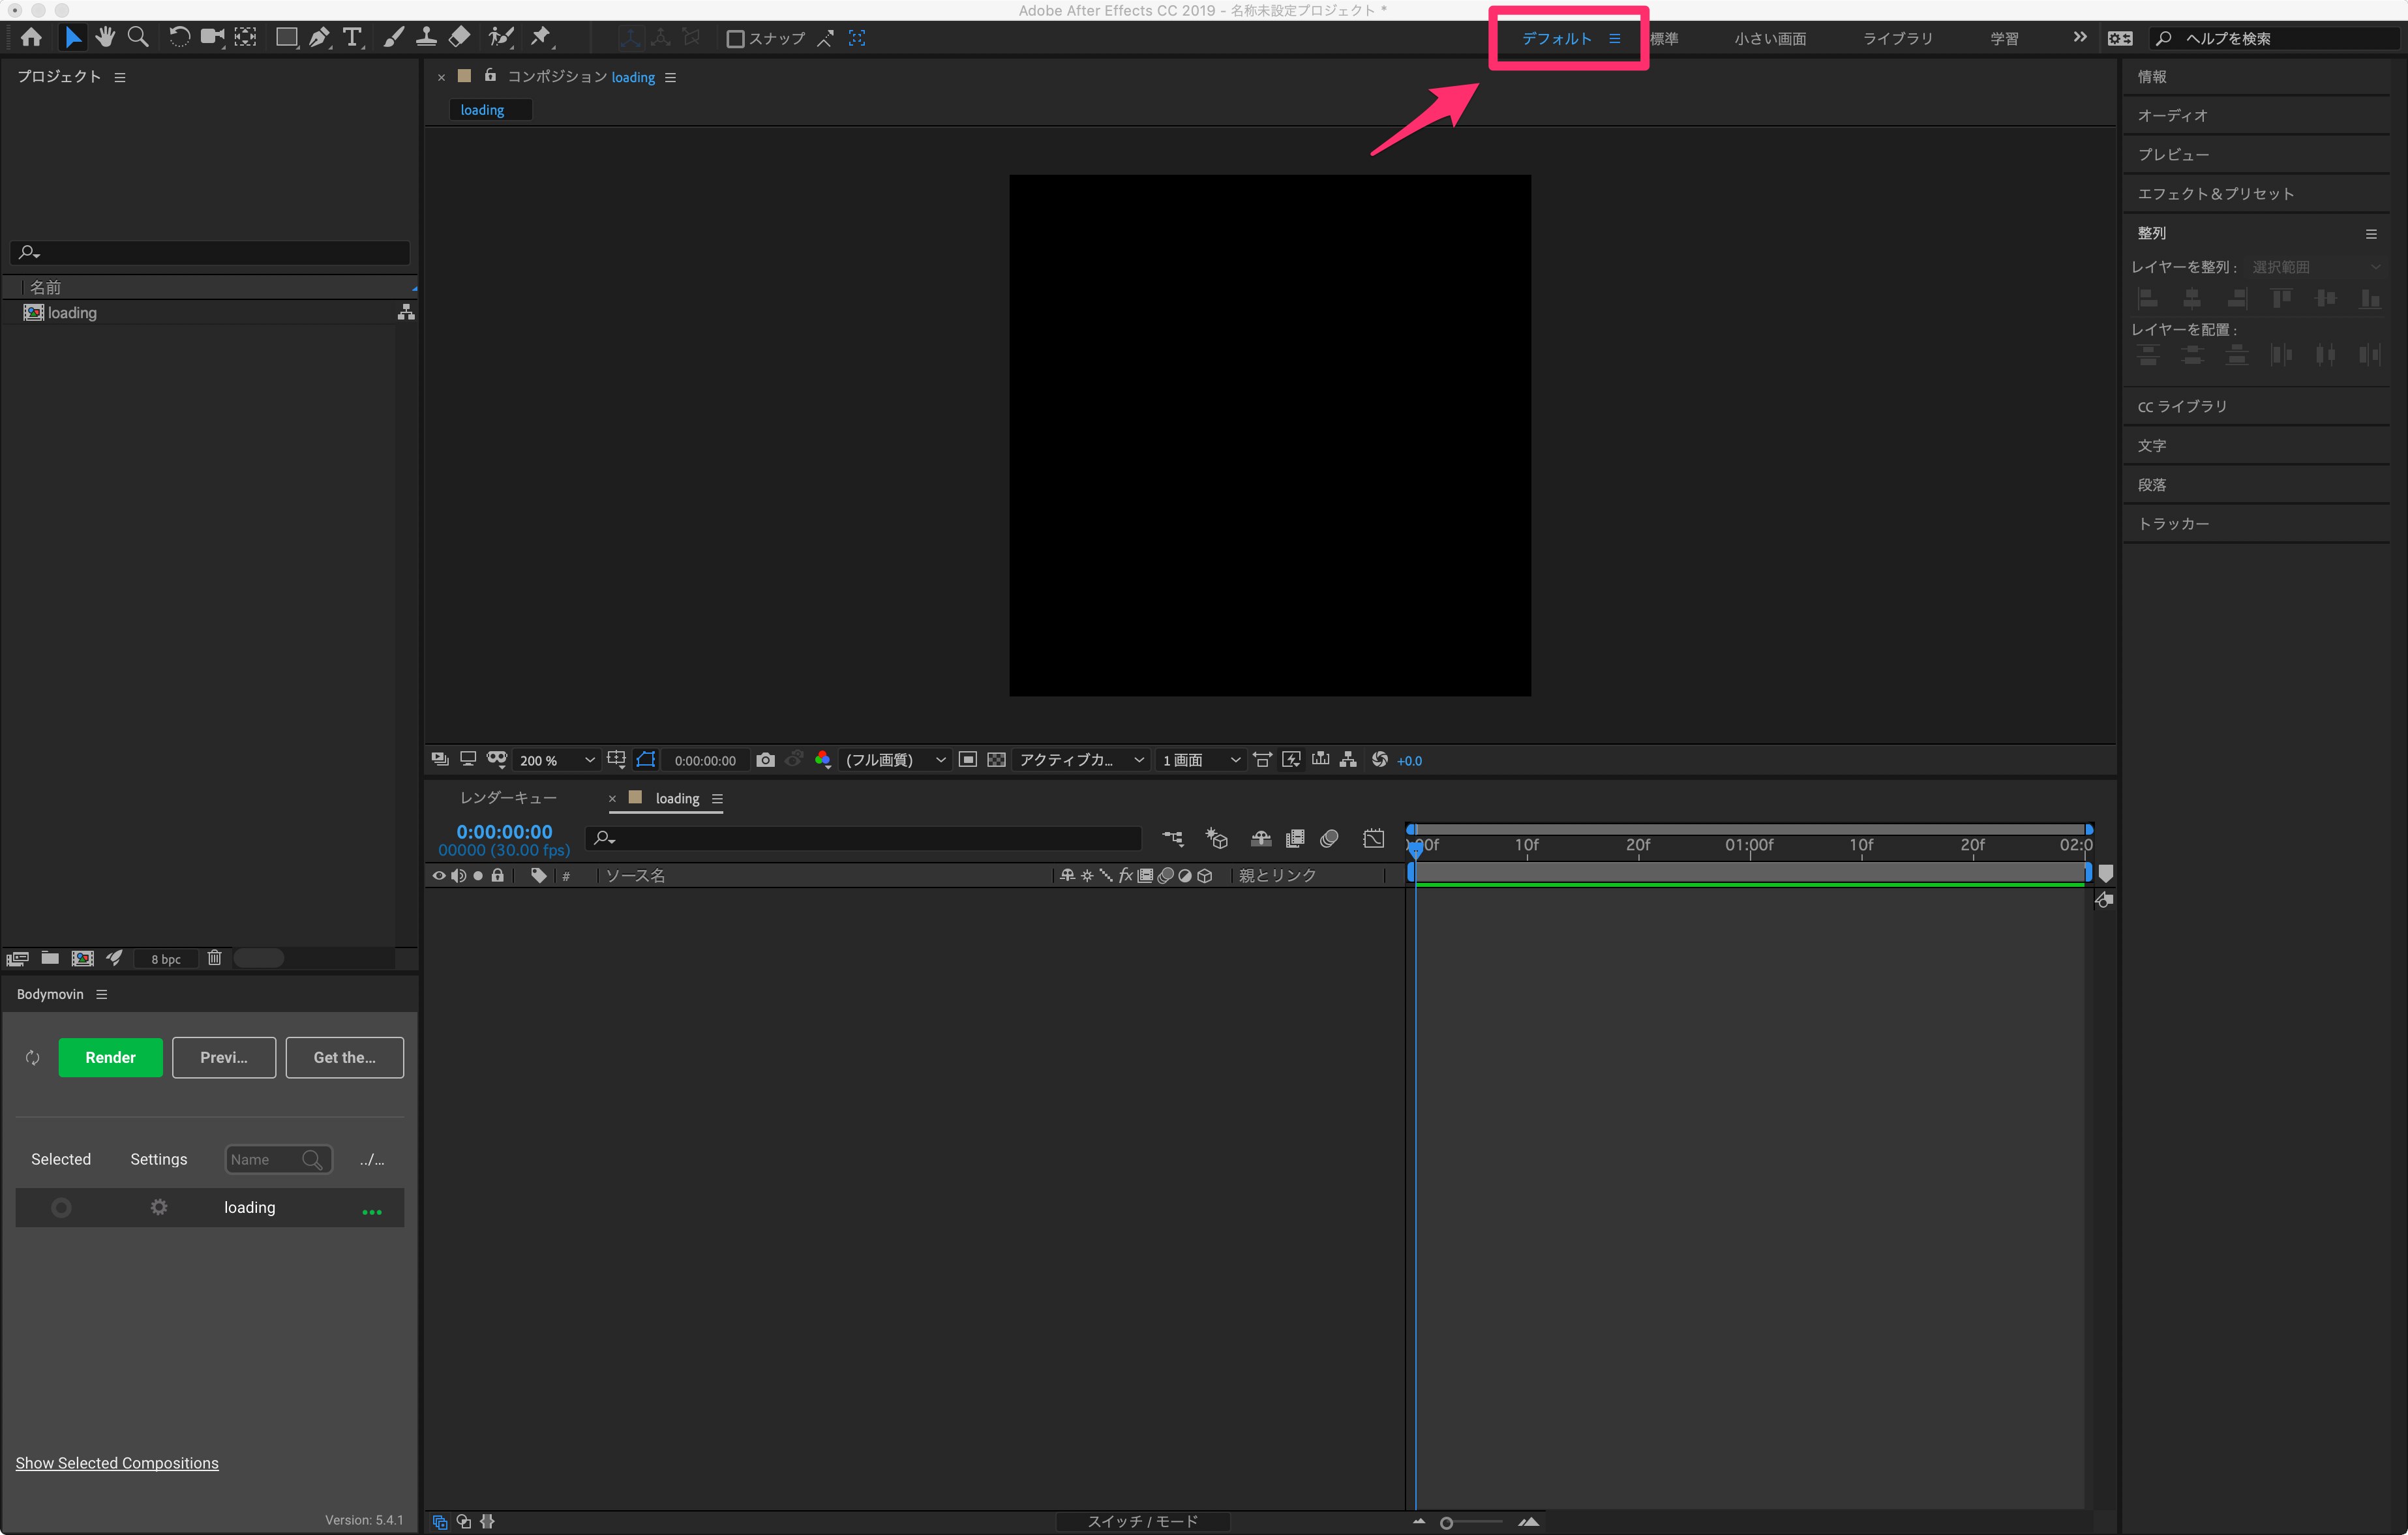2408x1535 pixels.
Task: Click Show Selected Compositions link
Action: [117, 1462]
